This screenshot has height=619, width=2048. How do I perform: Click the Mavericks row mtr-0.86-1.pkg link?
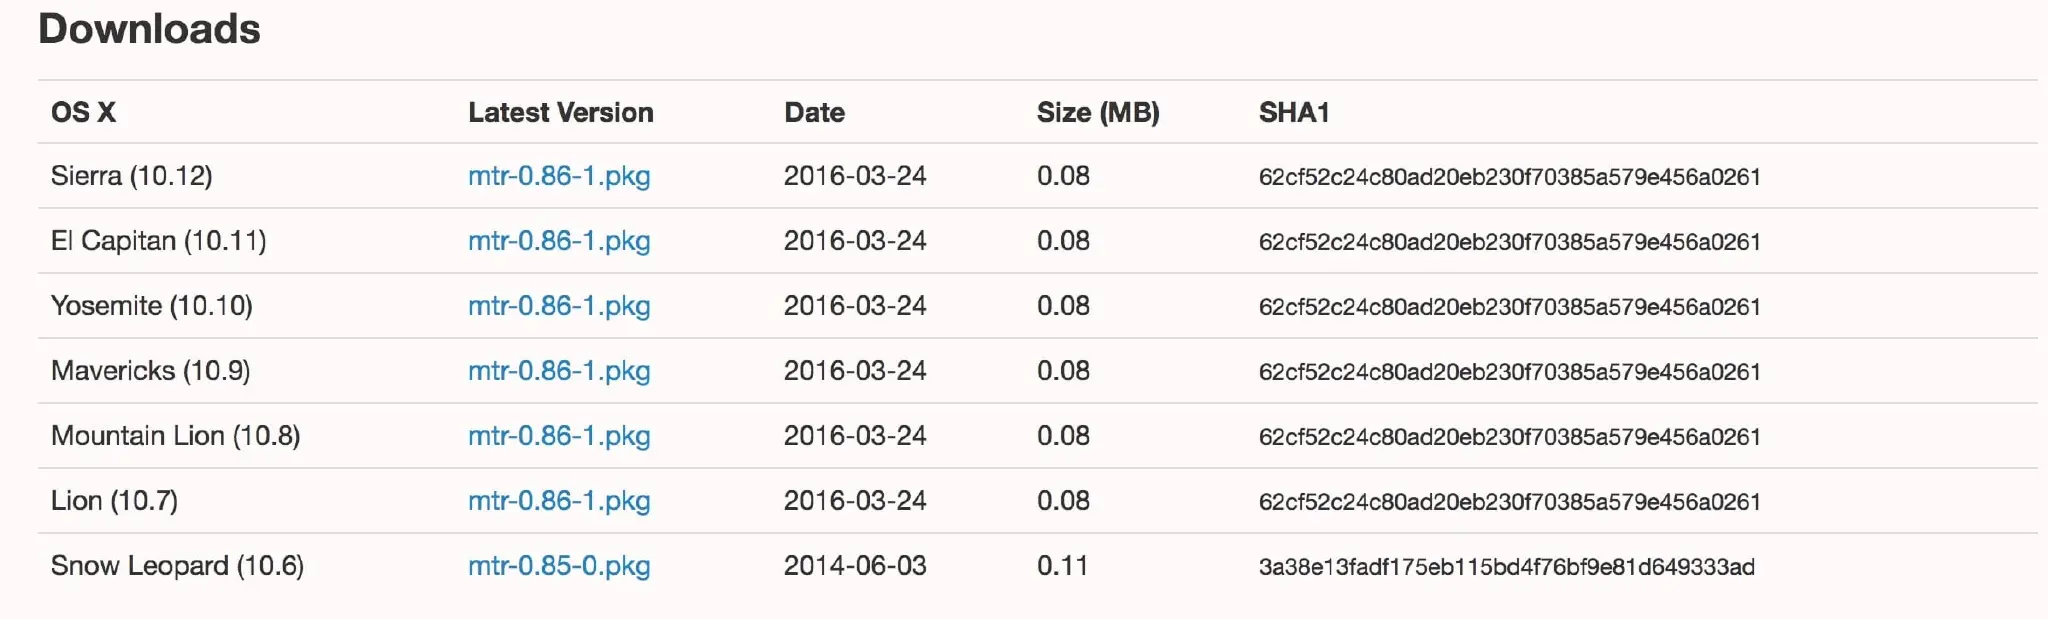559,371
